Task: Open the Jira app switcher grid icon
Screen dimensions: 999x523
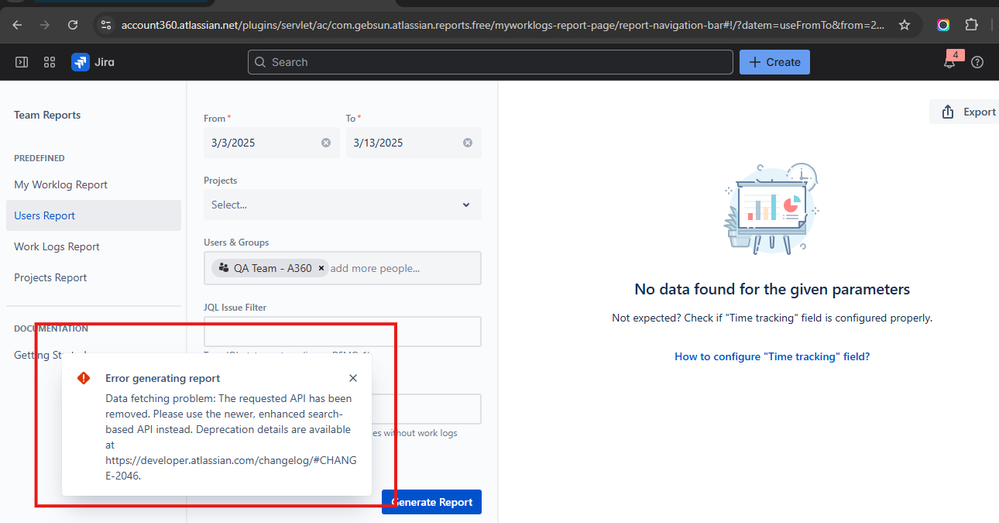Action: tap(49, 62)
